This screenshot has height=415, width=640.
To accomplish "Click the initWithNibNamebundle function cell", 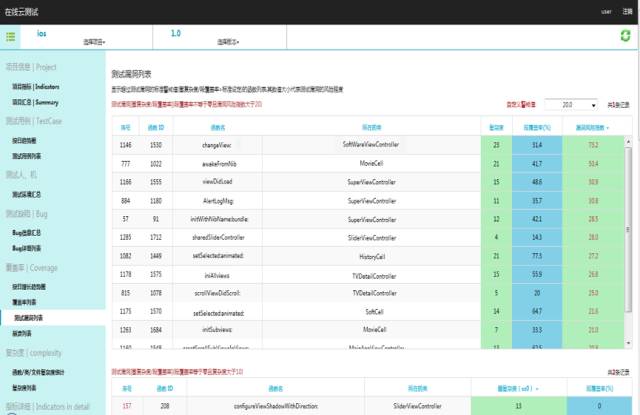I will pyautogui.click(x=219, y=219).
